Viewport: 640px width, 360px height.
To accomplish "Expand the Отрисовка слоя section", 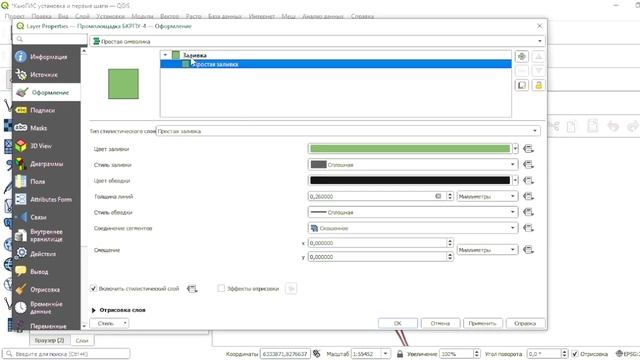I will tap(93, 310).
